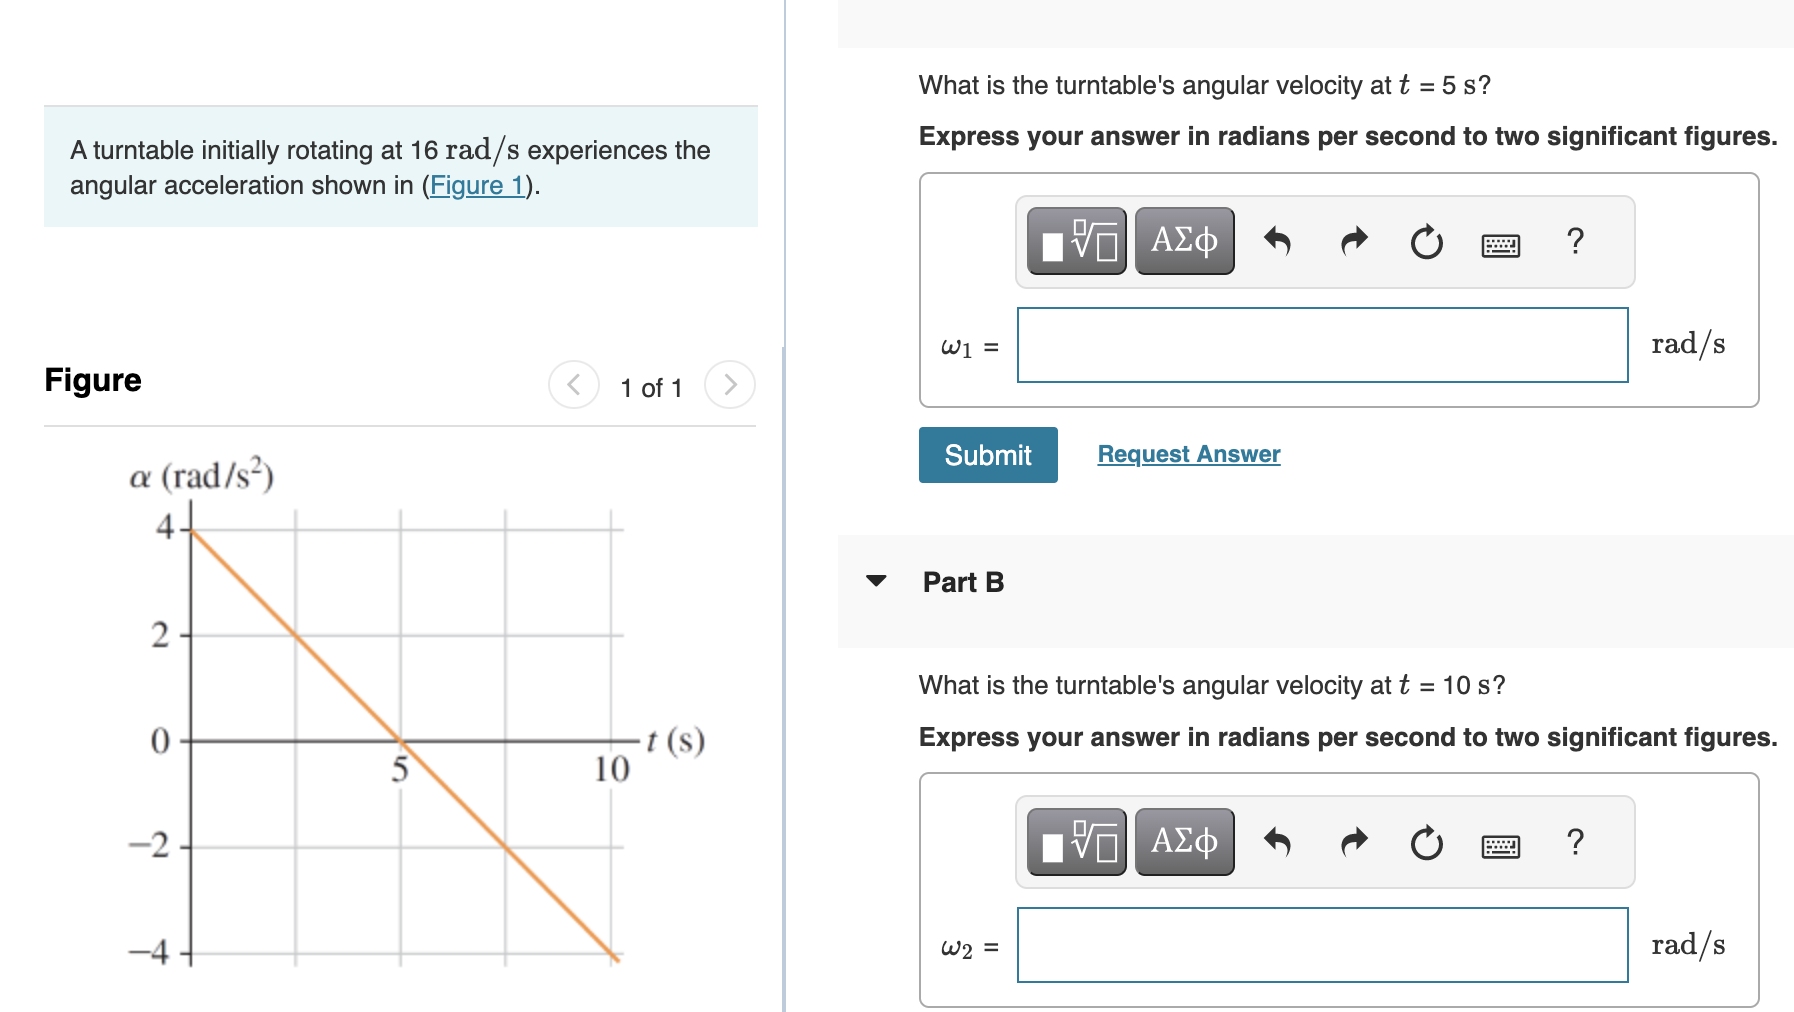
Task: Click the redo icon in Part B toolbar
Action: [x=1352, y=841]
